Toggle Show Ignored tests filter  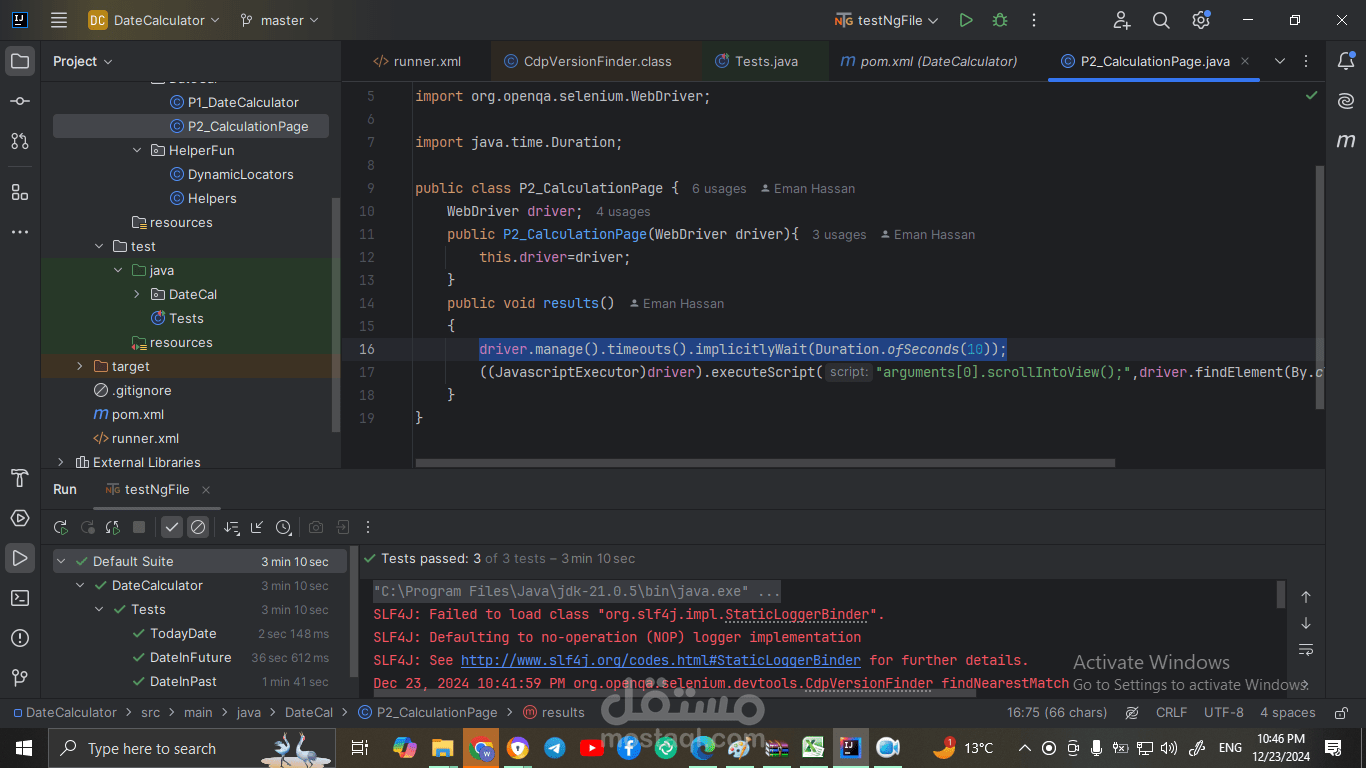click(x=197, y=527)
